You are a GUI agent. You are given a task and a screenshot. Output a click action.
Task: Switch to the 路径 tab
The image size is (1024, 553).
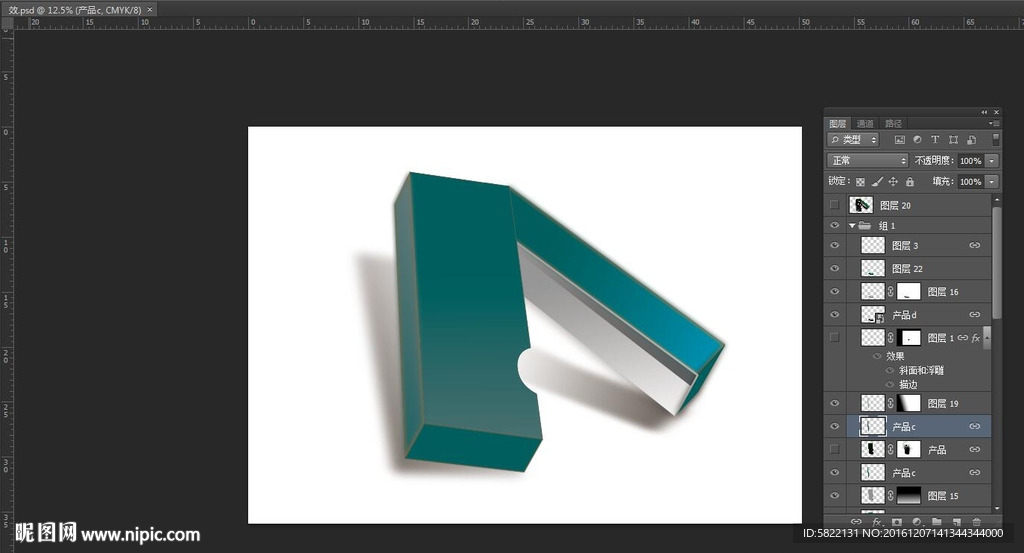pos(892,124)
